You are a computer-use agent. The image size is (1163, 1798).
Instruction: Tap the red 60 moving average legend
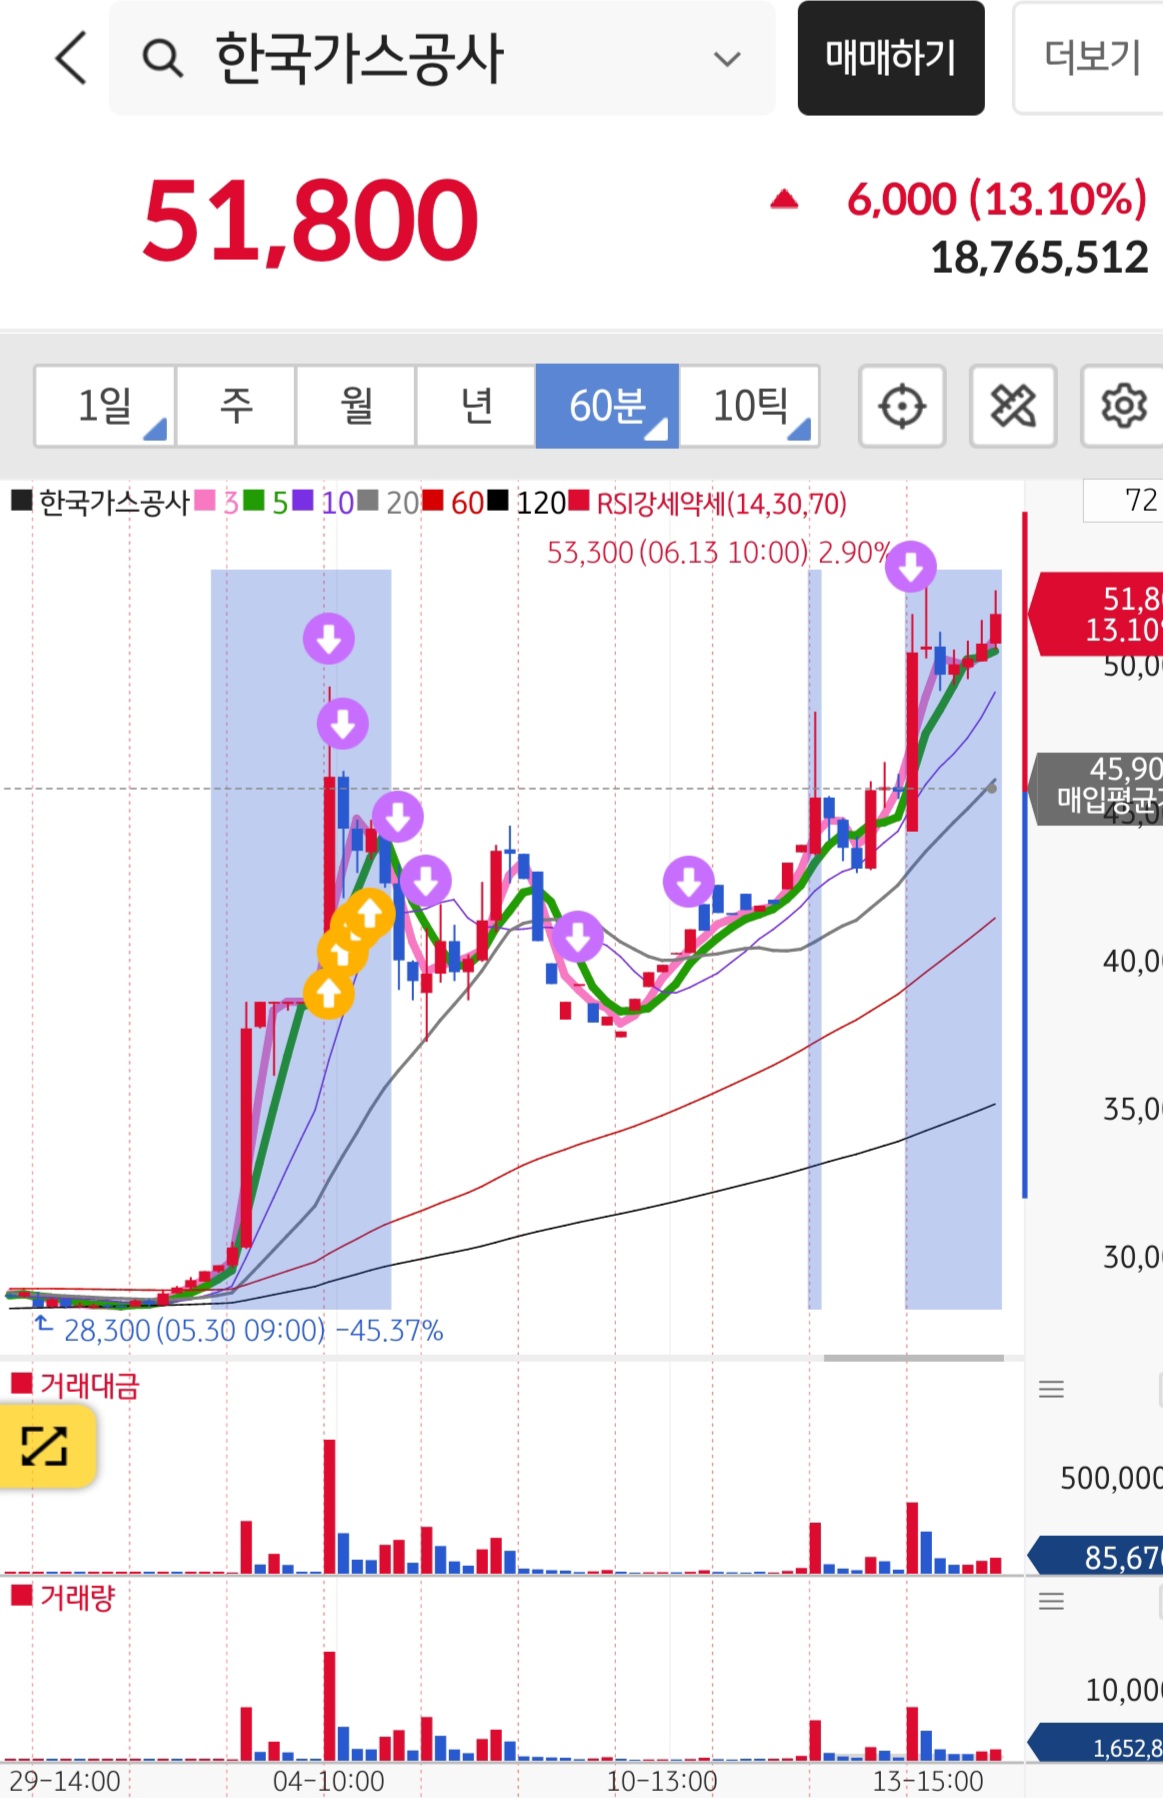[x=453, y=502]
